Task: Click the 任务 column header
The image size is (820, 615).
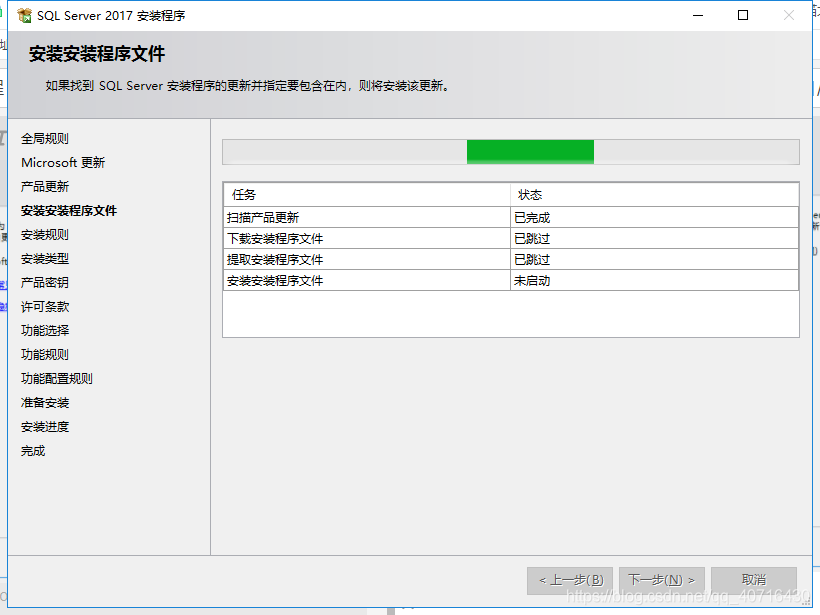Action: (367, 195)
